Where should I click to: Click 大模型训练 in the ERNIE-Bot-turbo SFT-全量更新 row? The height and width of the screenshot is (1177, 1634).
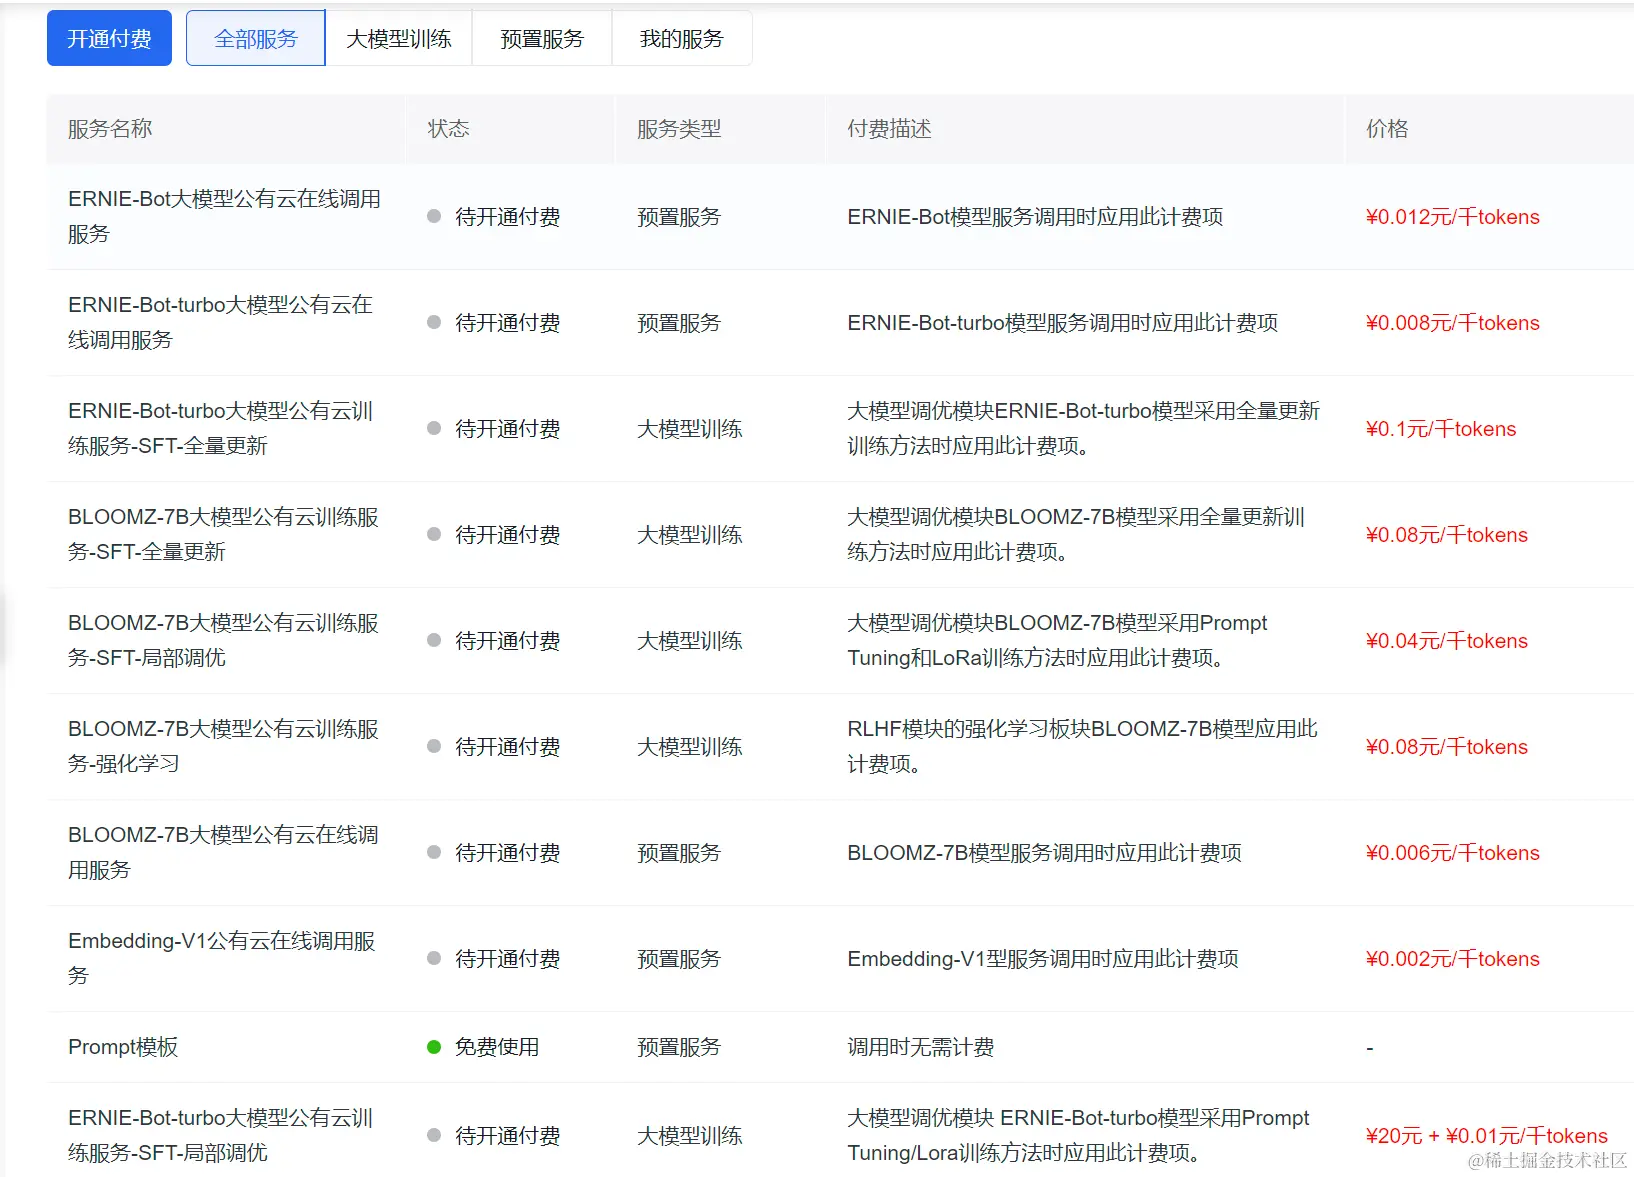690,429
